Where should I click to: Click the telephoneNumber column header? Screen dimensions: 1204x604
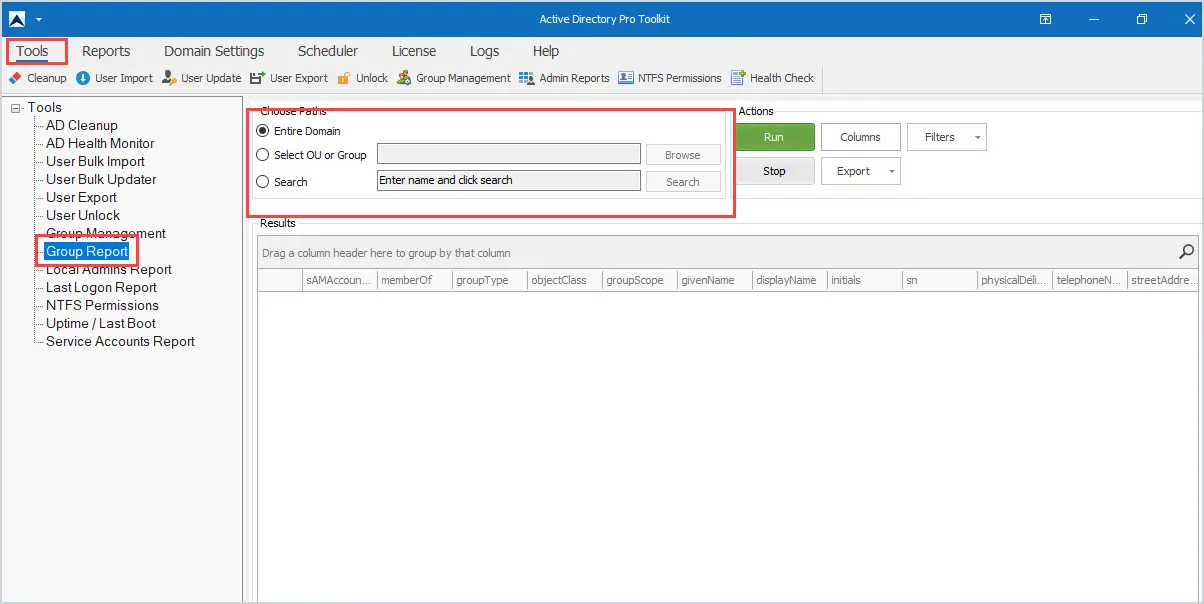pyautogui.click(x=1090, y=281)
